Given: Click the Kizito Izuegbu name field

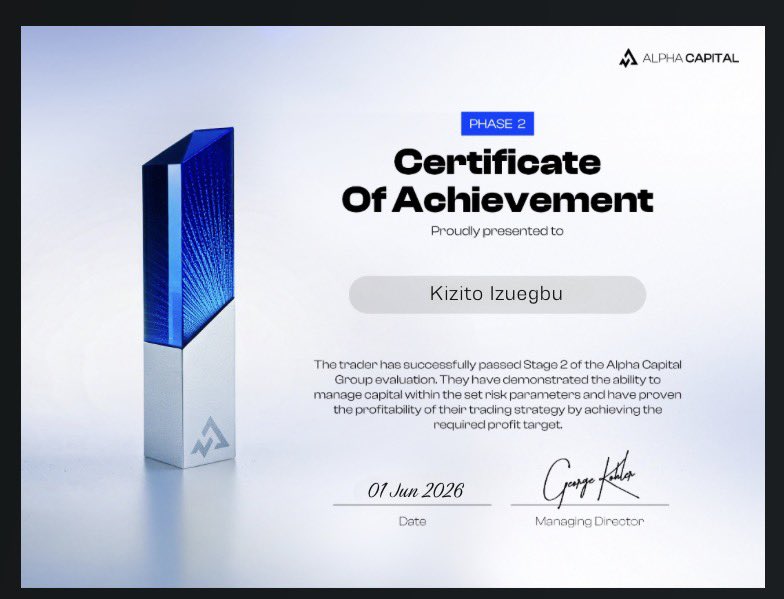Looking at the screenshot, I should 497,294.
